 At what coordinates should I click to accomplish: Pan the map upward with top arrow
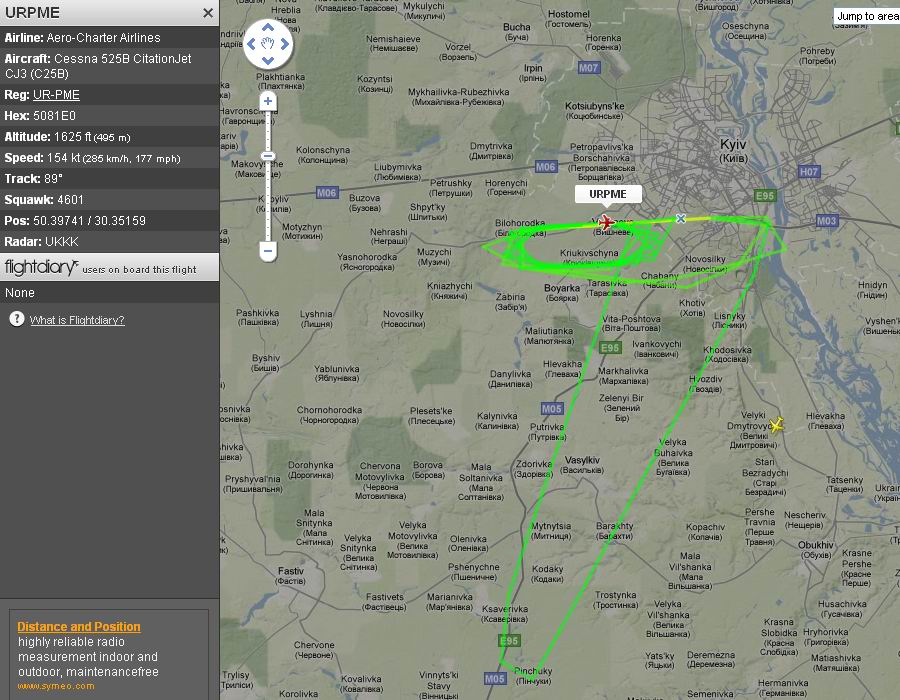[x=268, y=28]
